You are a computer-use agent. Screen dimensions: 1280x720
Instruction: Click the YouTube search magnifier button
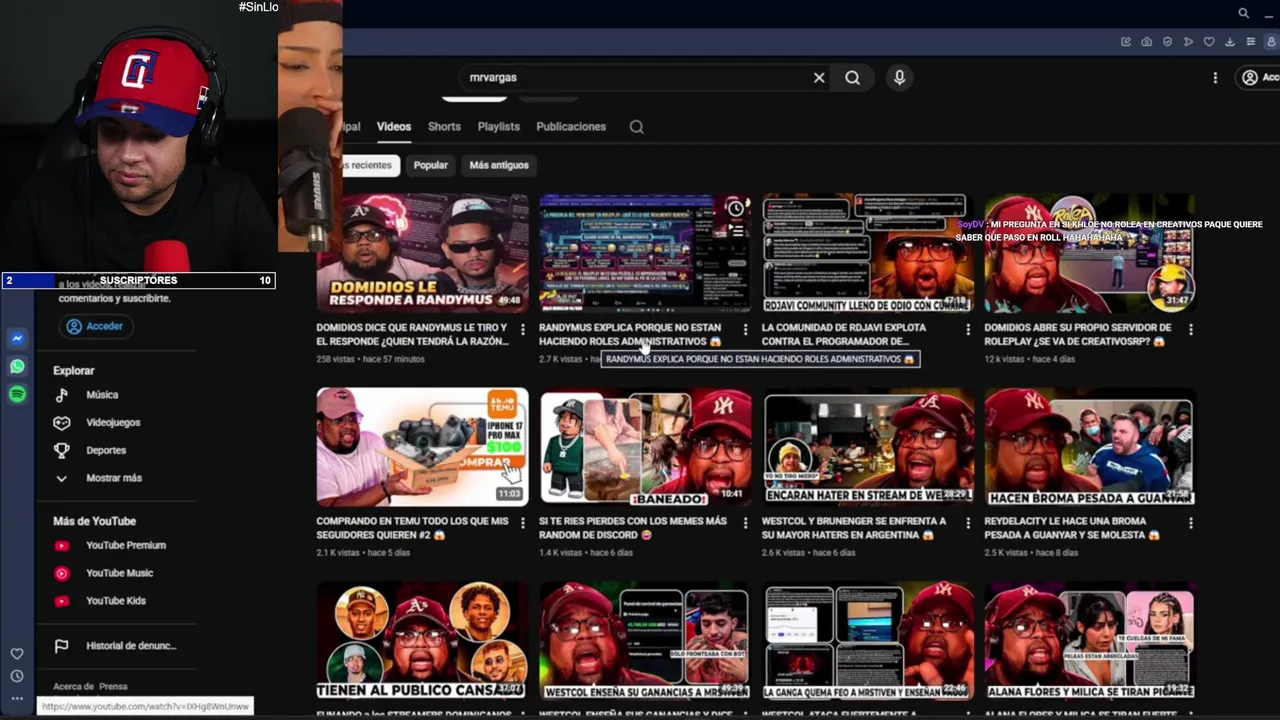coord(852,77)
